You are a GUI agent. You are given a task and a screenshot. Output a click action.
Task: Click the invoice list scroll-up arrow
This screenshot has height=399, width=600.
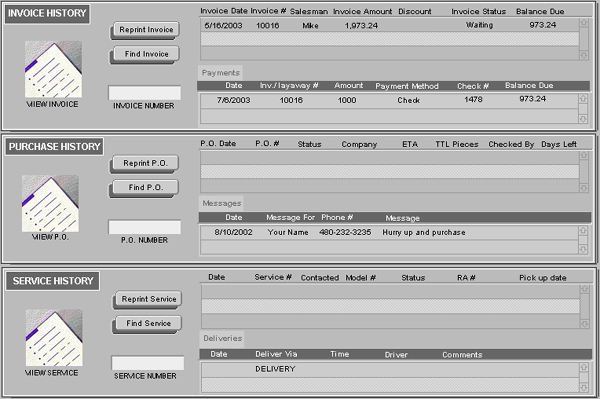(584, 23)
